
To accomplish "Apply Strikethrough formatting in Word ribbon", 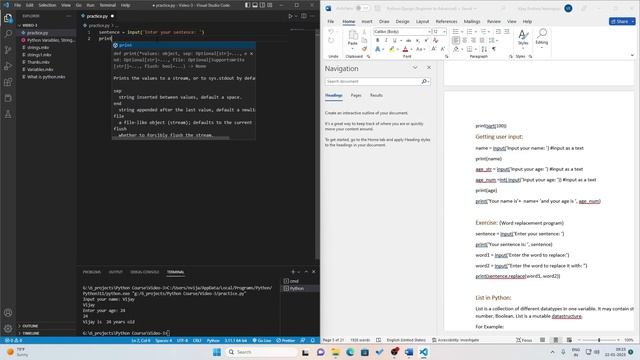I will pyautogui.click(x=409, y=40).
